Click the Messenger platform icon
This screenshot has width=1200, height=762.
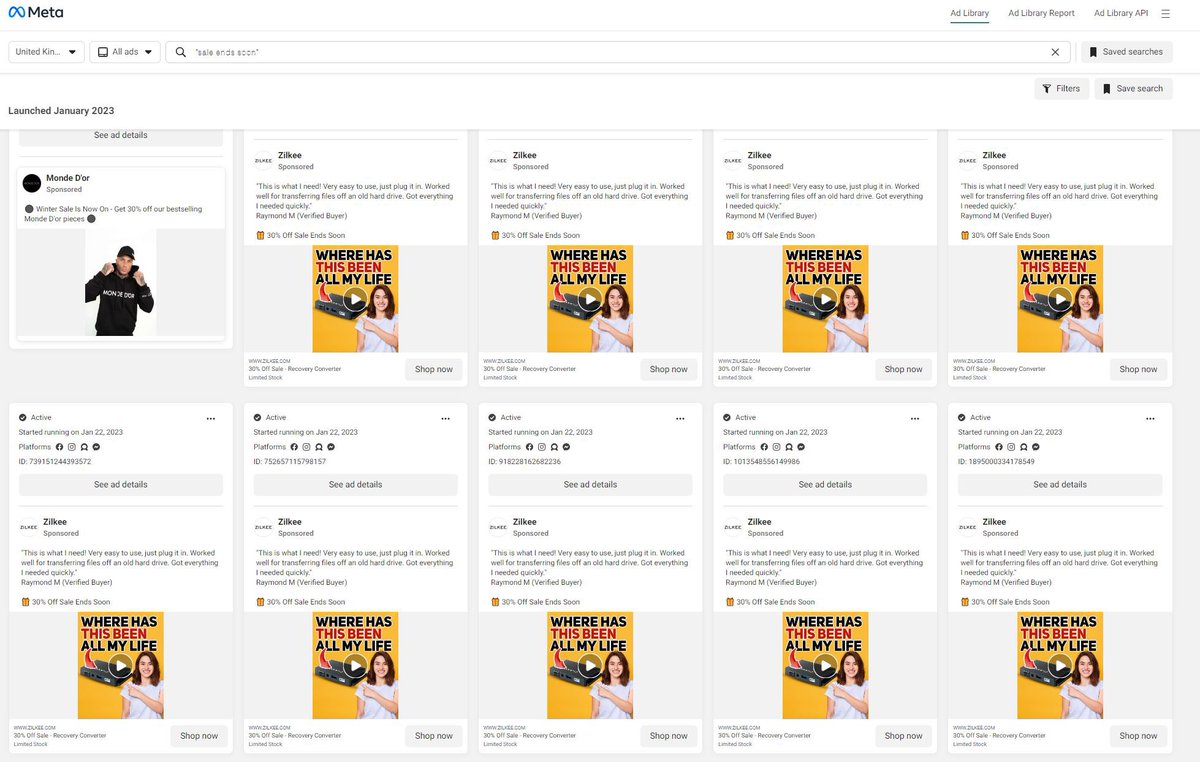96,447
